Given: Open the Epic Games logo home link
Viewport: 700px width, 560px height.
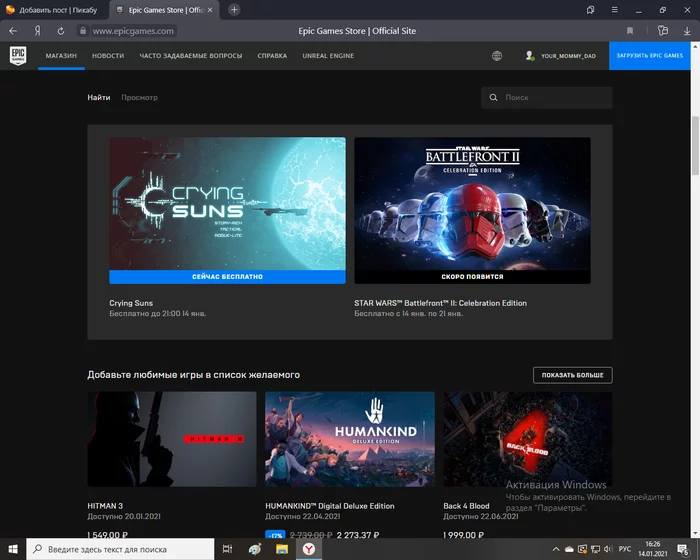Looking at the screenshot, I should [18, 56].
